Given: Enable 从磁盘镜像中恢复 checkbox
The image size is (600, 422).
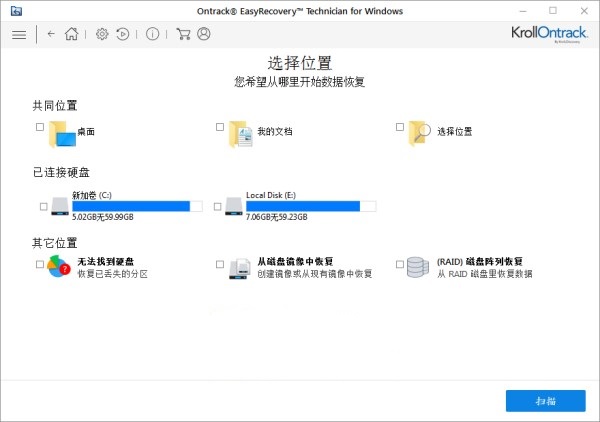Looking at the screenshot, I should coord(220,264).
